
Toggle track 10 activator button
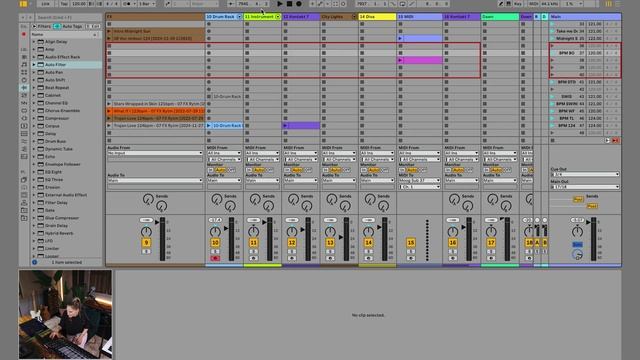click(215, 243)
